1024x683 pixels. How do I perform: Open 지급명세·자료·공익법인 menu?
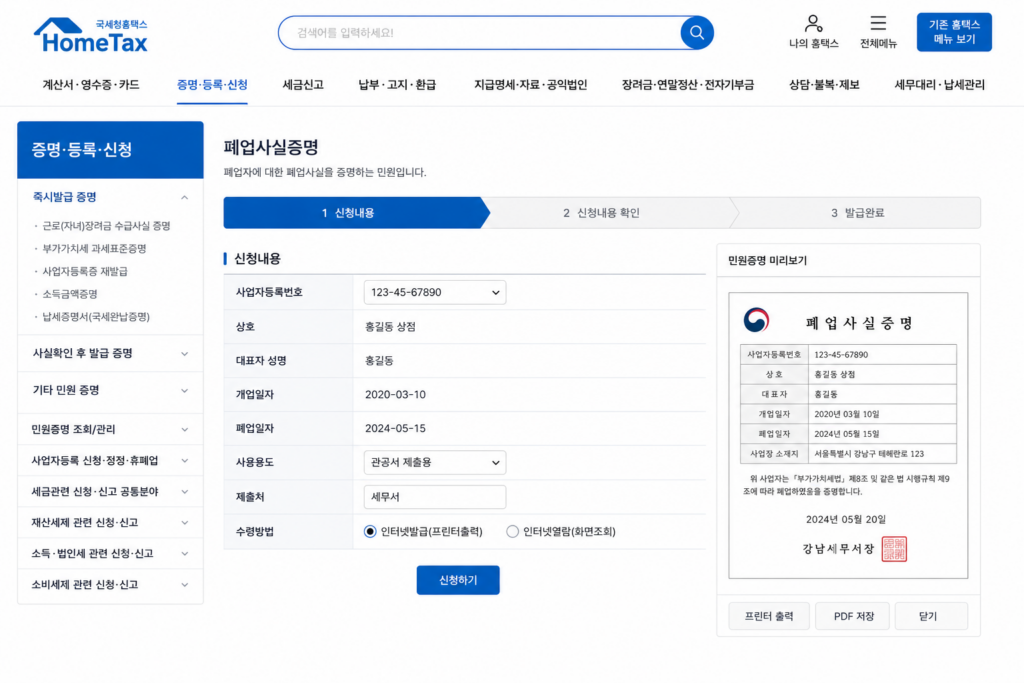[530, 85]
